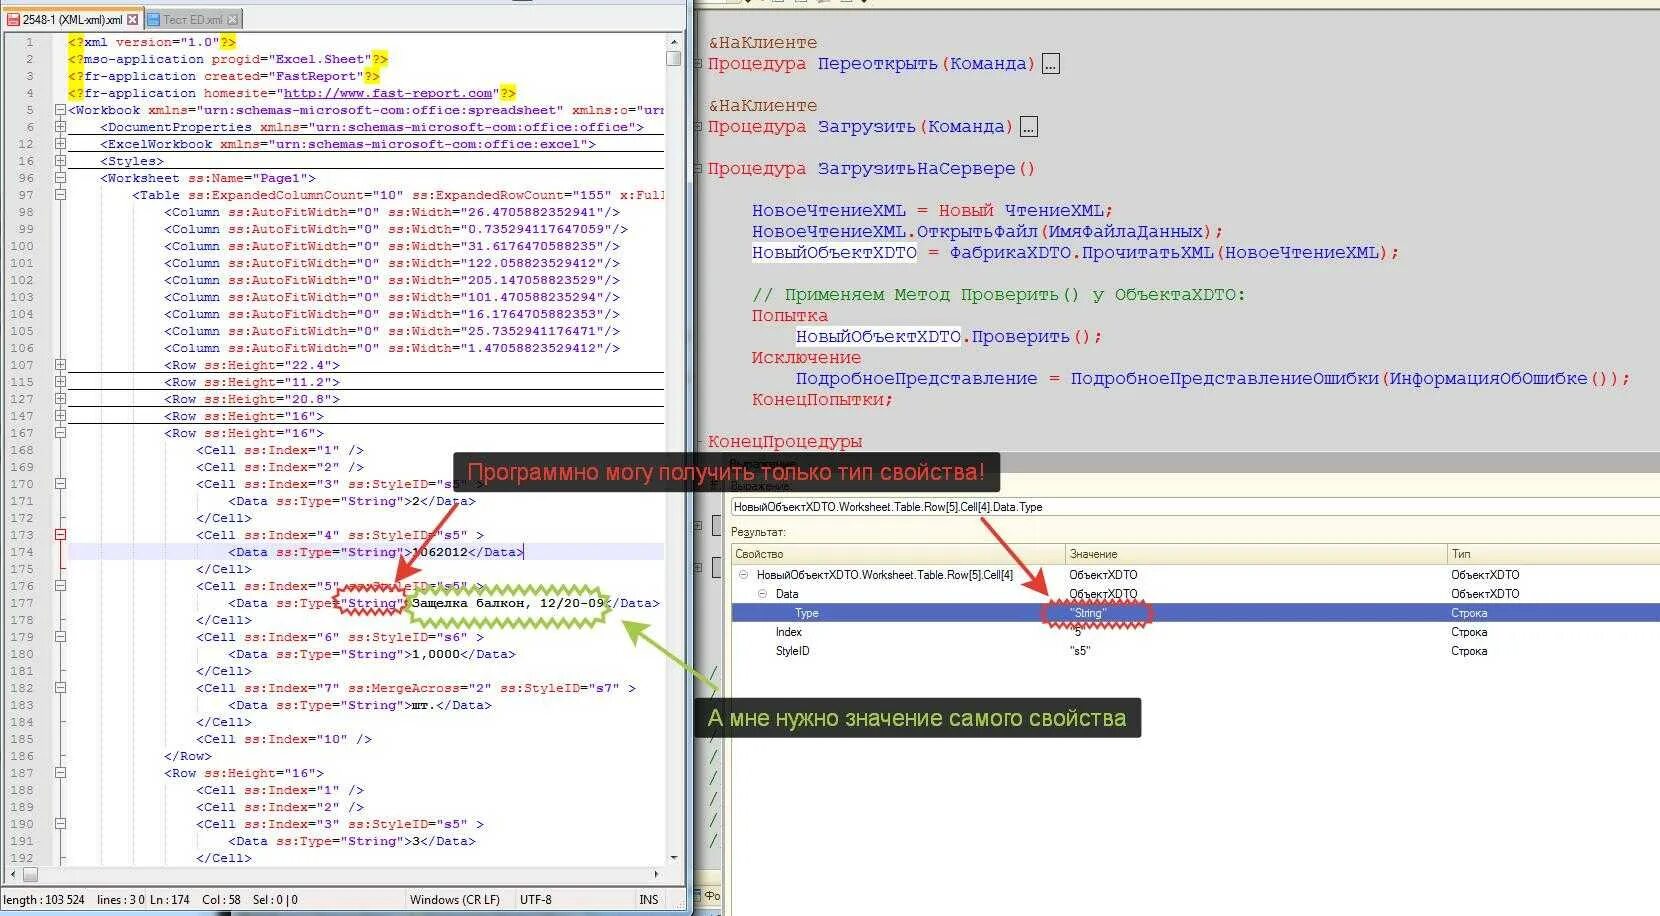Collapse the Row node at line 167

coord(60,433)
